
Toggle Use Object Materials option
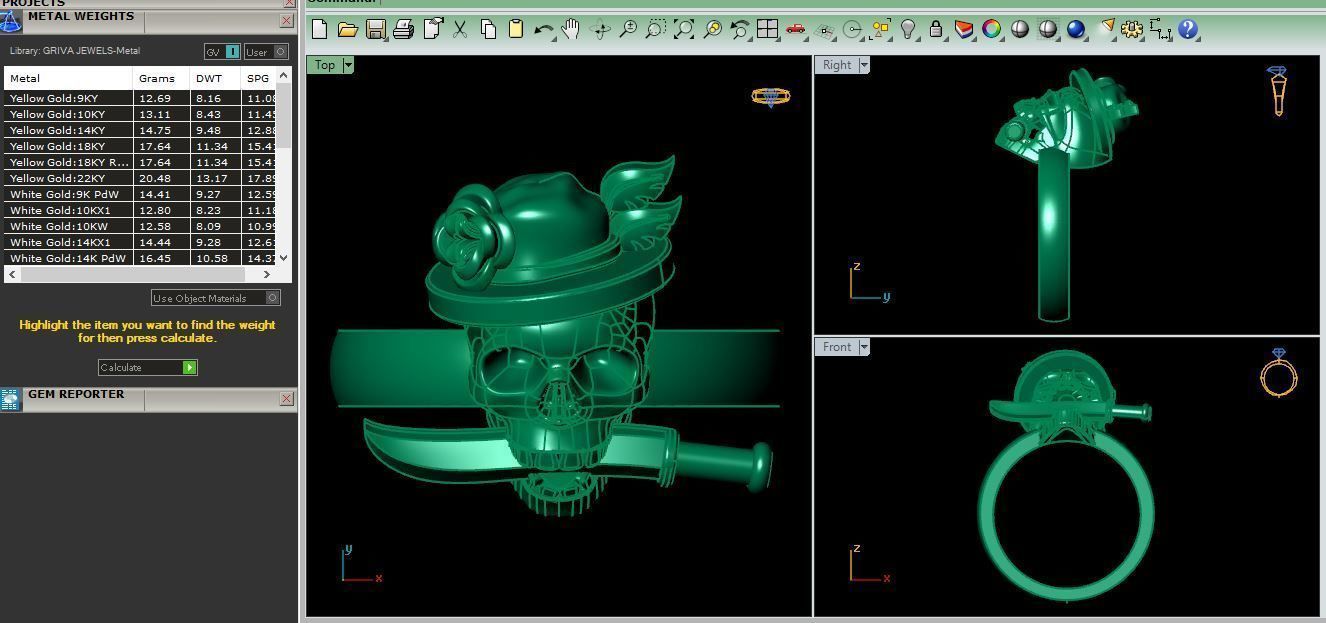(x=215, y=298)
